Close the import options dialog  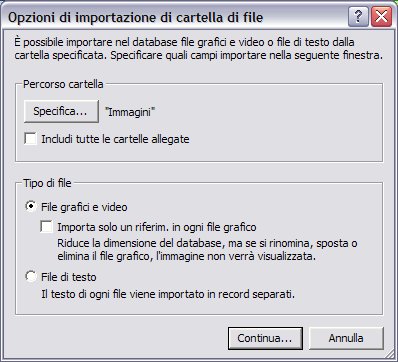coord(381,16)
